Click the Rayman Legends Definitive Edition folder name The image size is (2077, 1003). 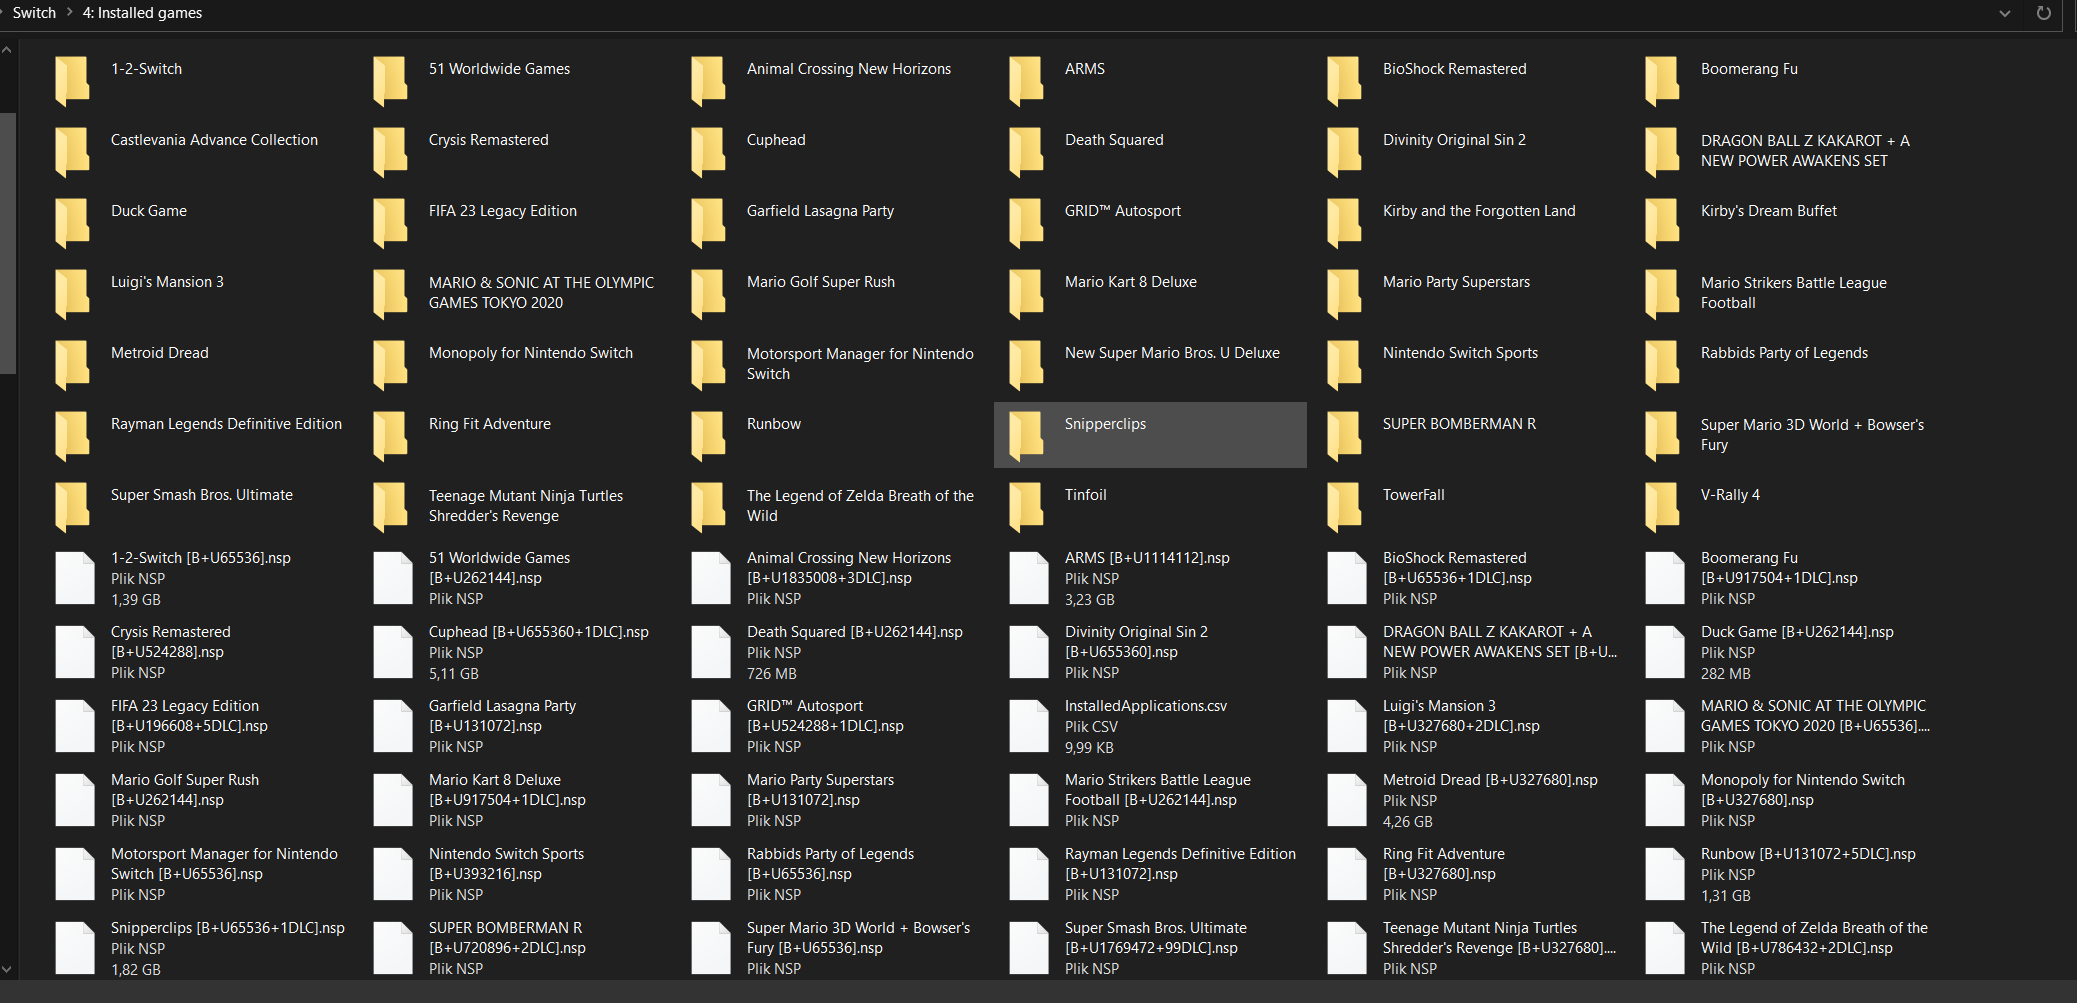pos(226,424)
